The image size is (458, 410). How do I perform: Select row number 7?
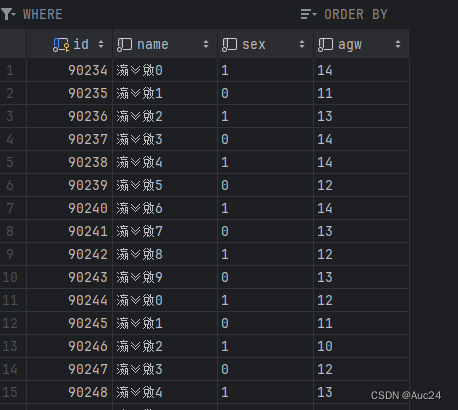click(13, 208)
